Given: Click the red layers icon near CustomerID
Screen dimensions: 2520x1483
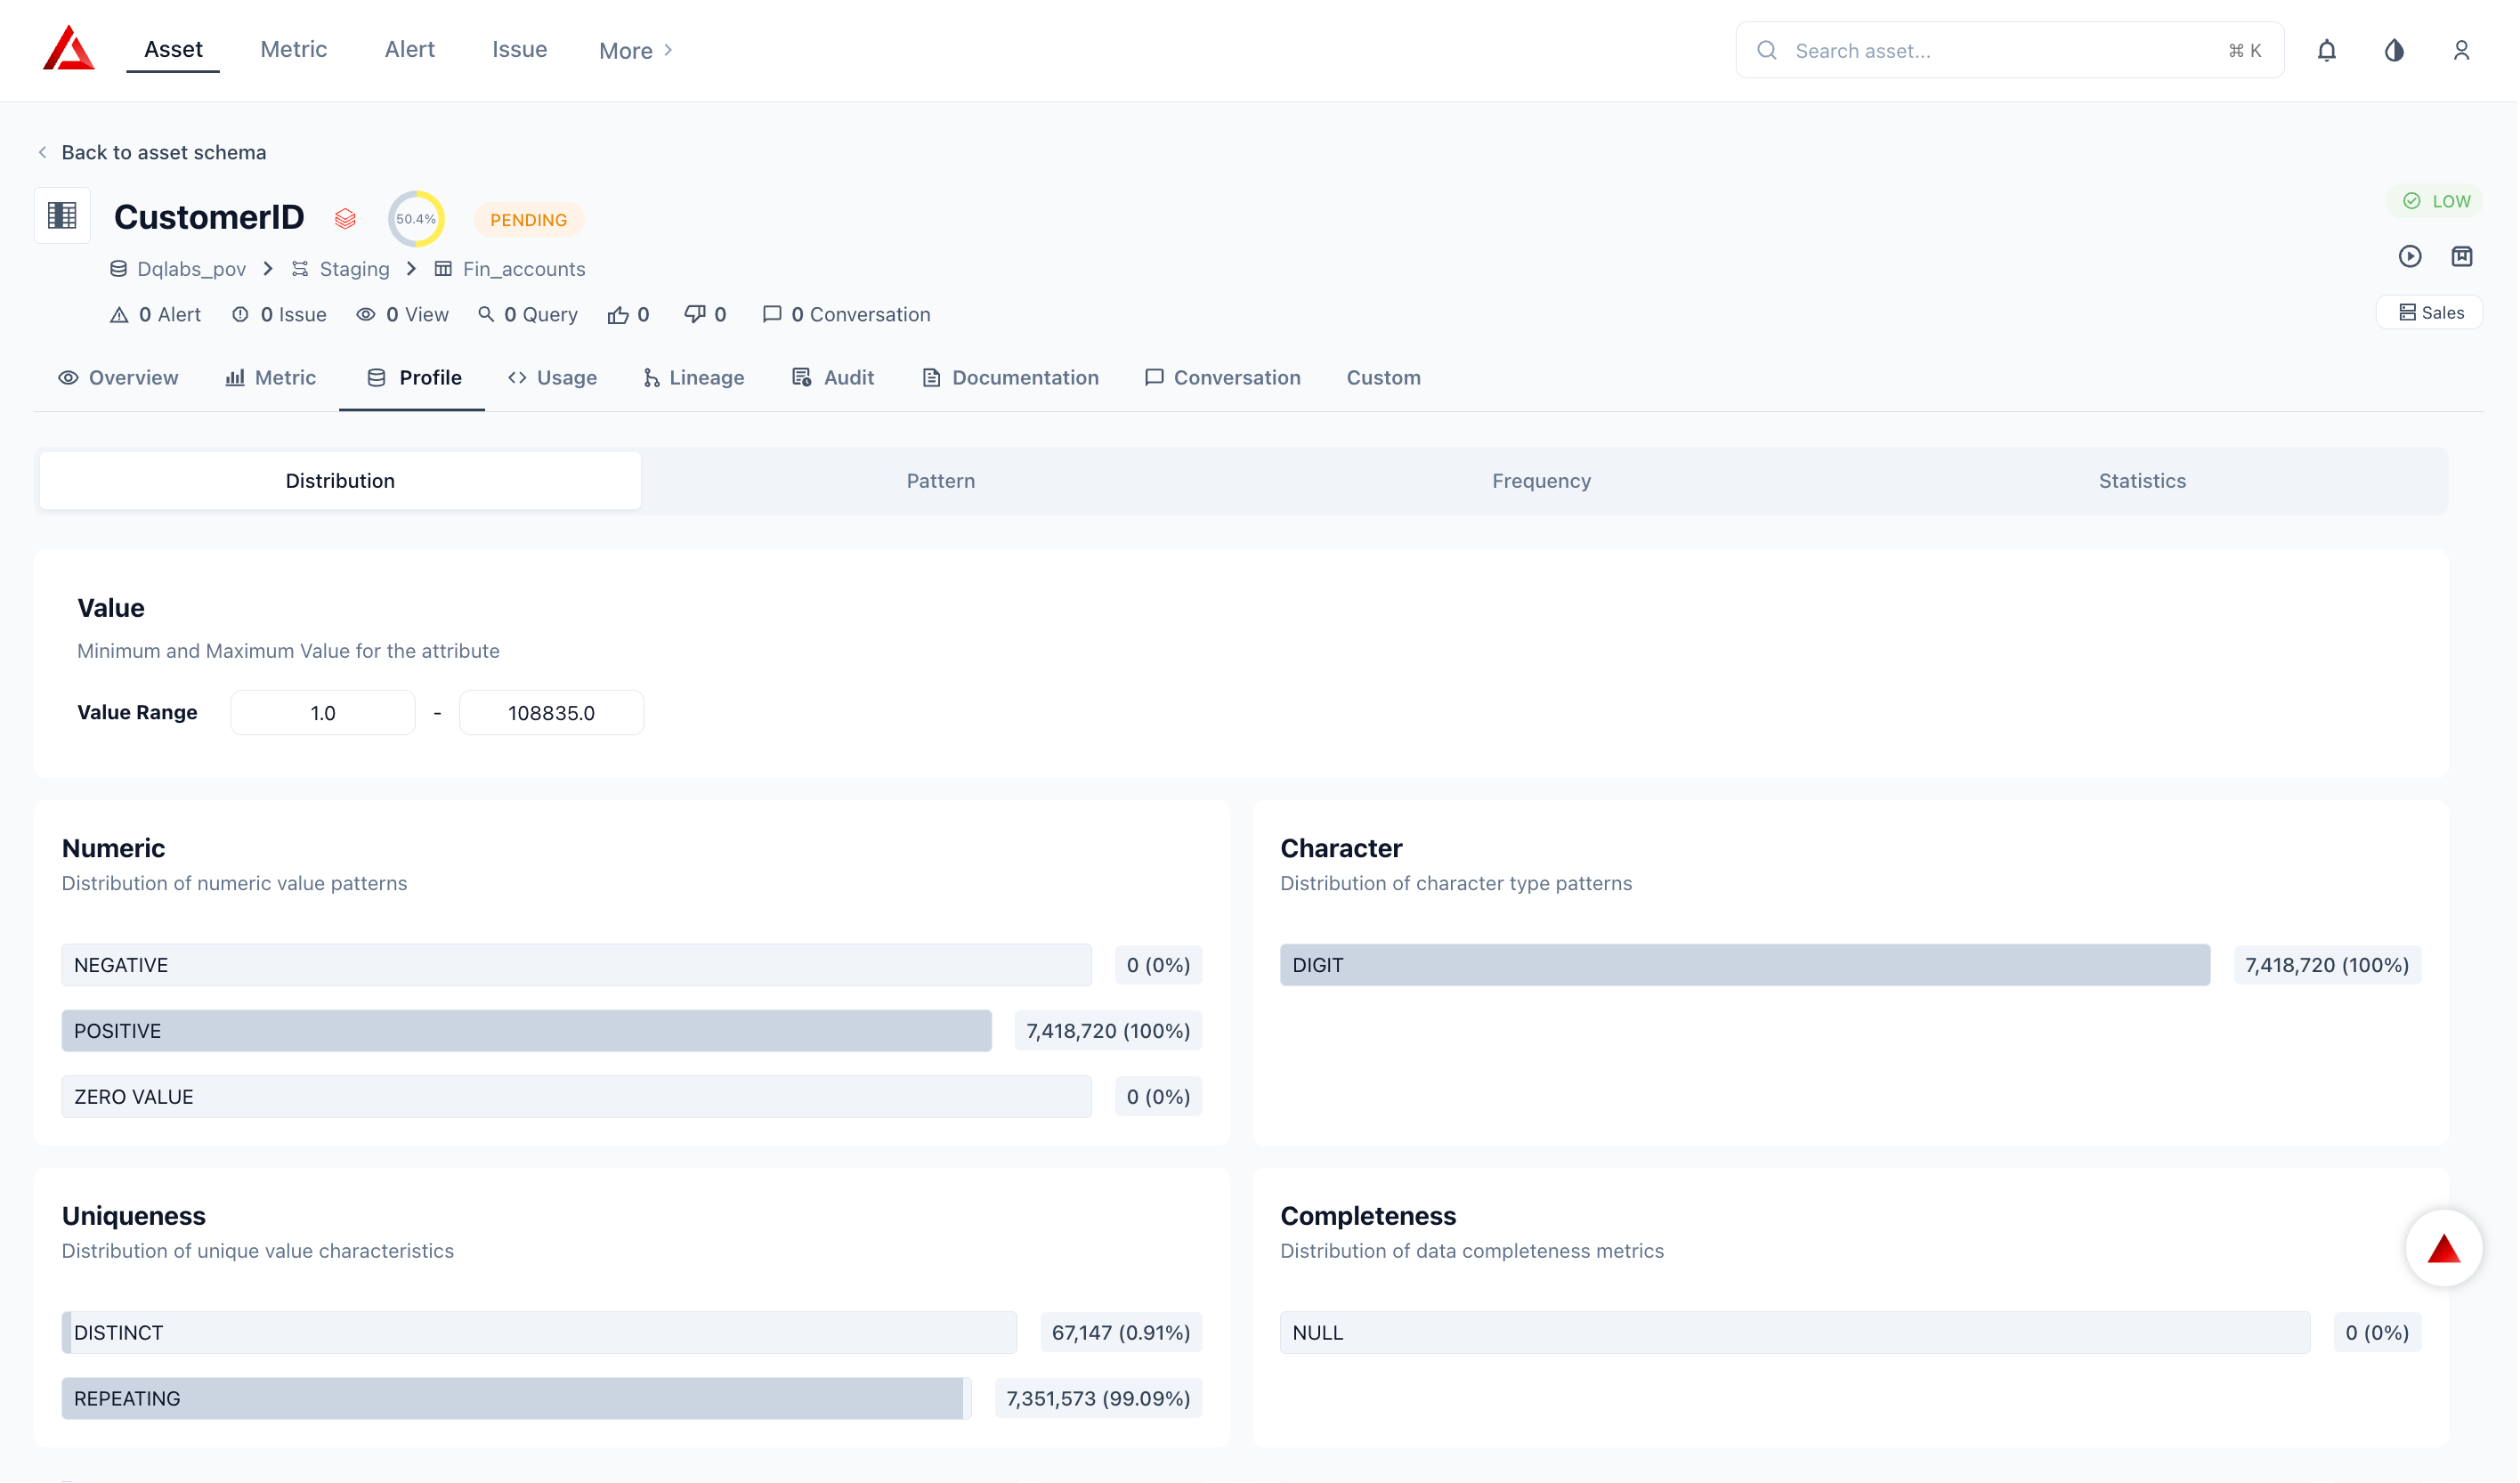Looking at the screenshot, I should click(x=345, y=219).
